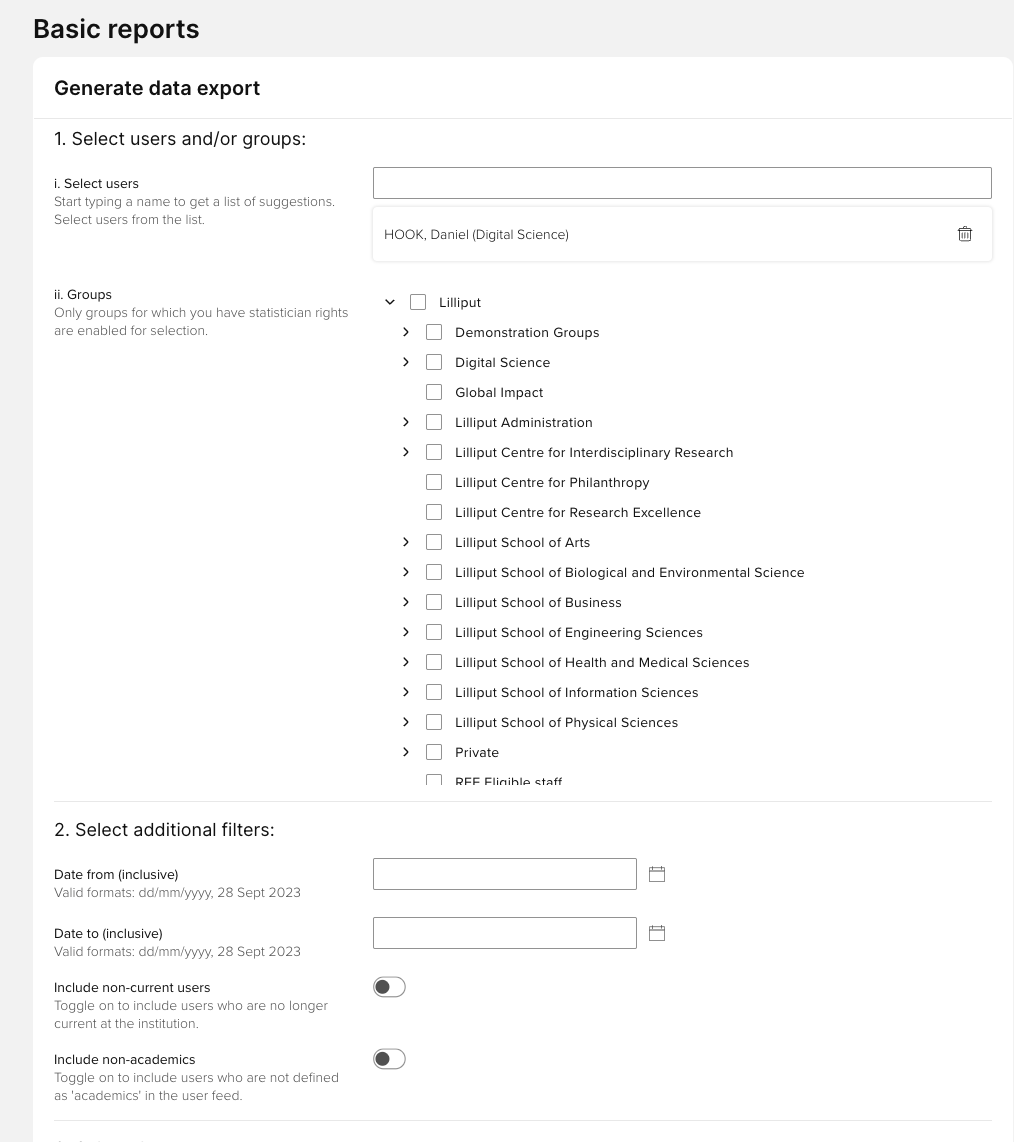Expand the Private group node
Image resolution: width=1014 pixels, height=1142 pixels.
406,752
